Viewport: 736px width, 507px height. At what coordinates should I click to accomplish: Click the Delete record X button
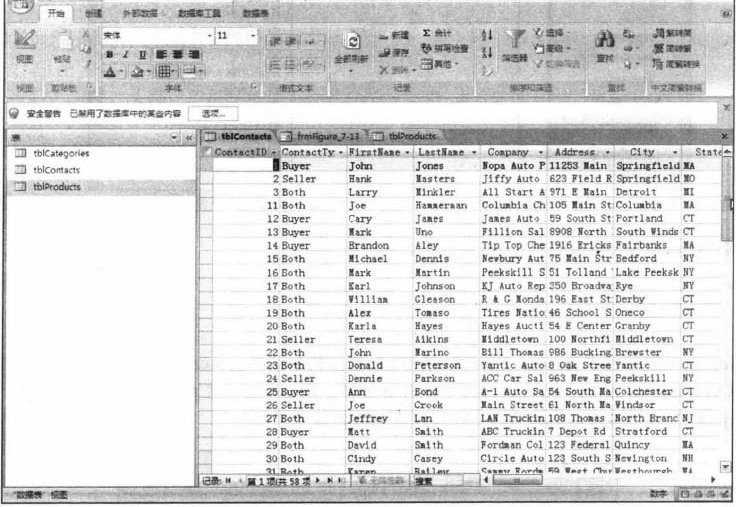tap(397, 70)
